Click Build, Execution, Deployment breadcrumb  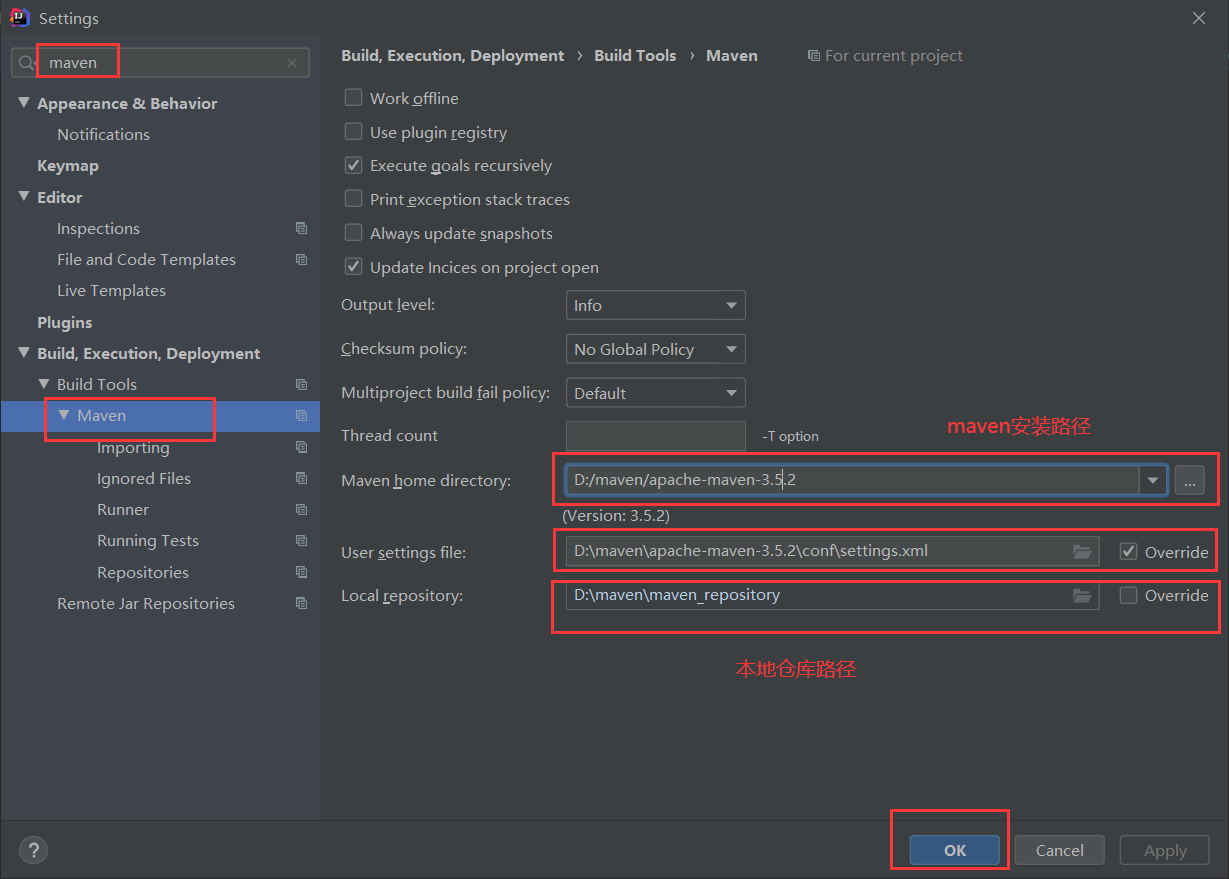click(x=453, y=56)
